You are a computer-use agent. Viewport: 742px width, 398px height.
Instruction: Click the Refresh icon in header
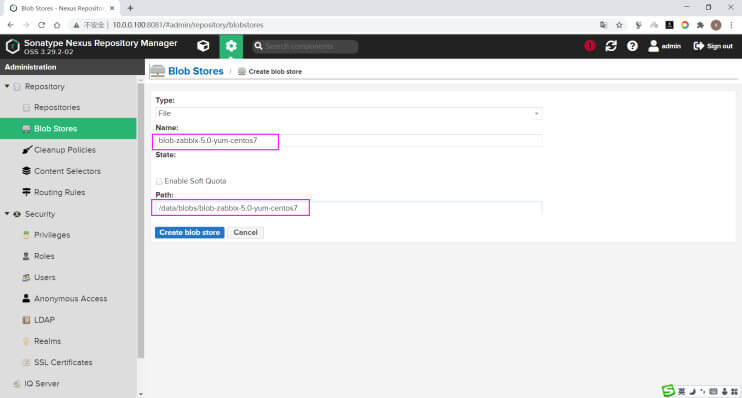pos(611,46)
